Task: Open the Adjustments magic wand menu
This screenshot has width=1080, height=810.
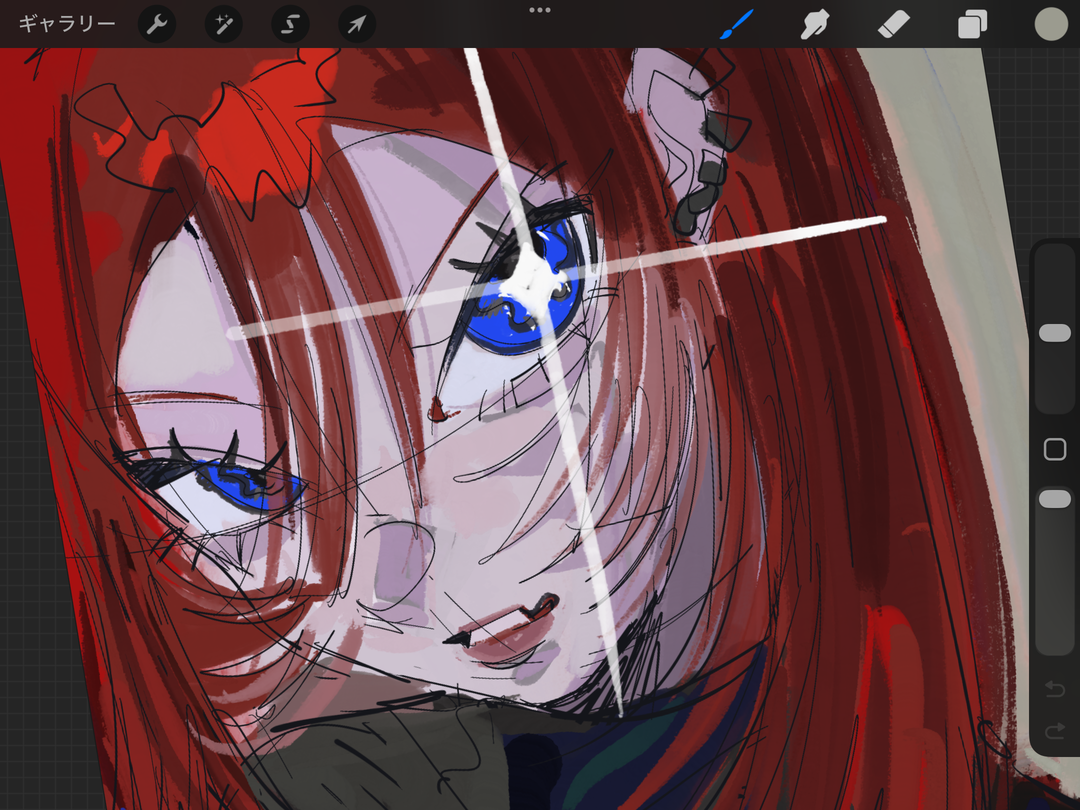Action: (x=223, y=25)
